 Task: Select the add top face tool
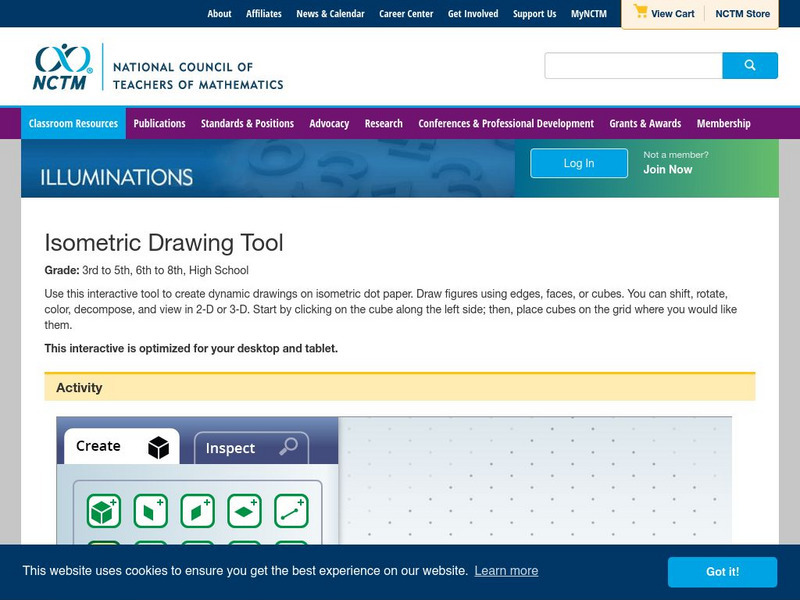pos(244,511)
